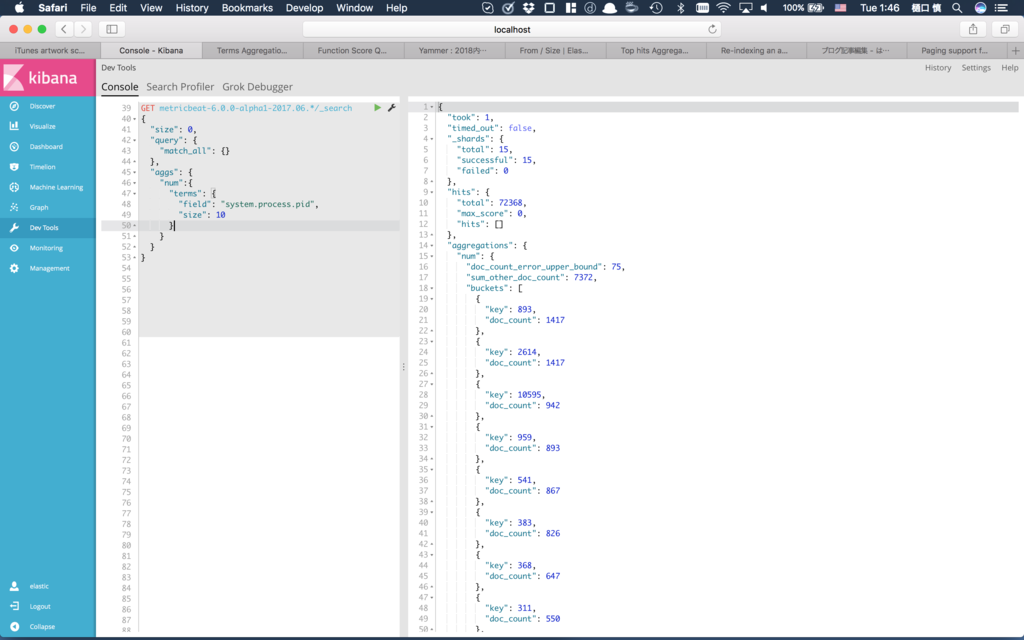Open the iTunes artwork browser tab
The image size is (1024, 640).
pos(50,50)
